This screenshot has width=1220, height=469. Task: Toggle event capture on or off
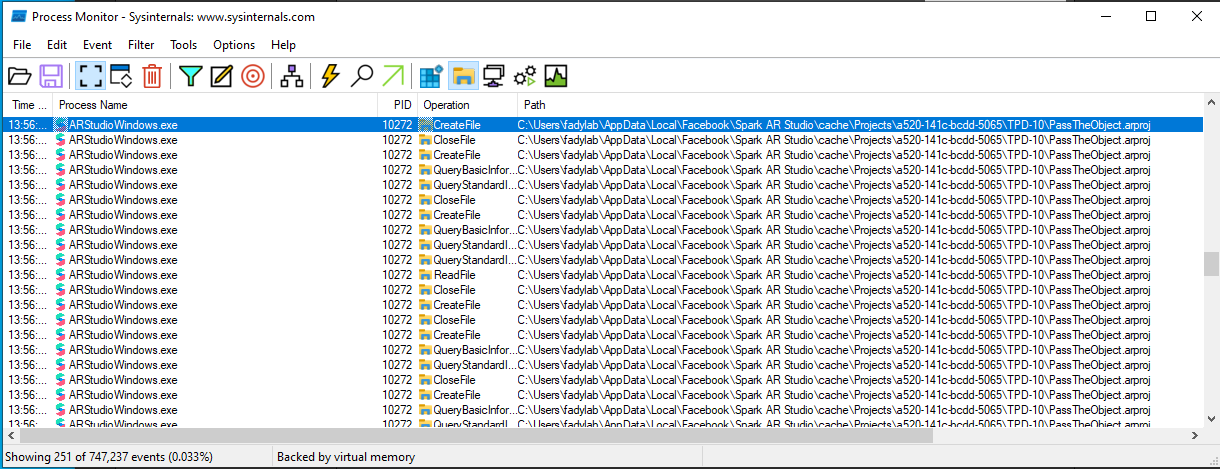click(x=90, y=75)
